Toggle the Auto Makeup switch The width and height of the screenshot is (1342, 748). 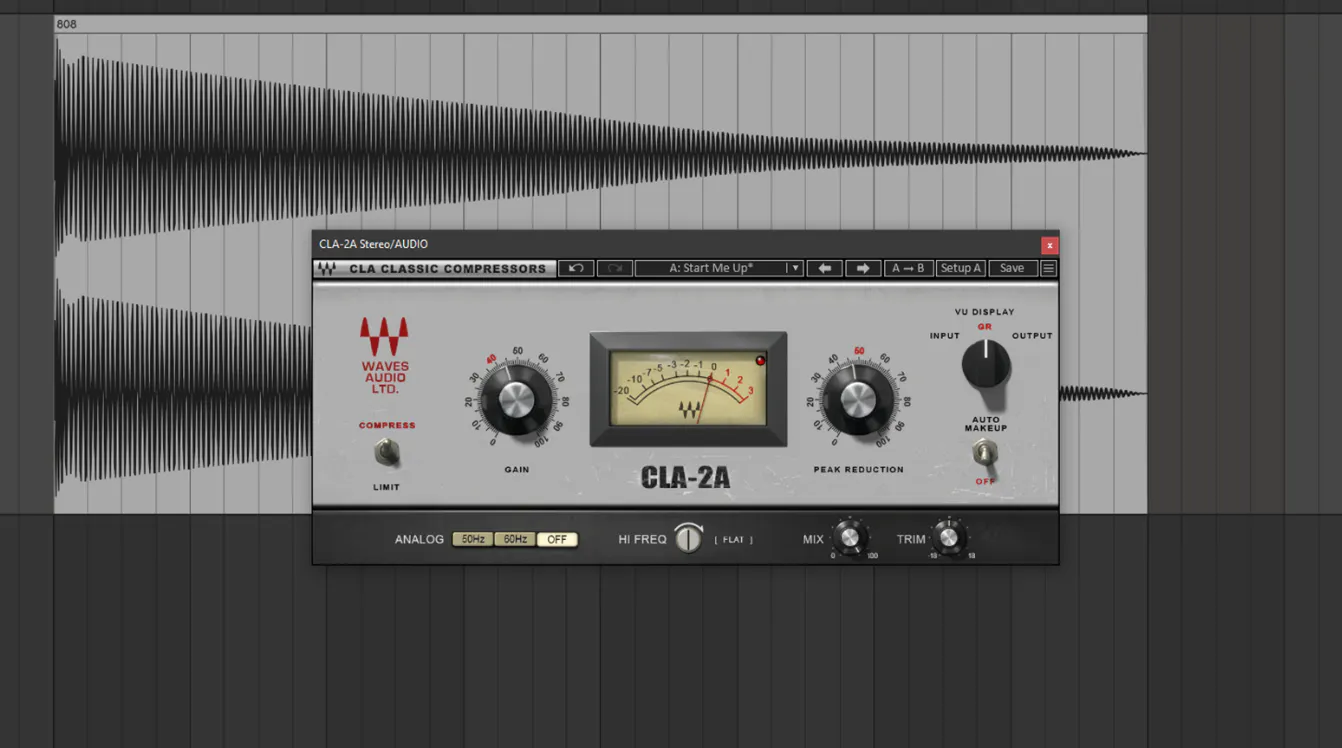tap(985, 453)
